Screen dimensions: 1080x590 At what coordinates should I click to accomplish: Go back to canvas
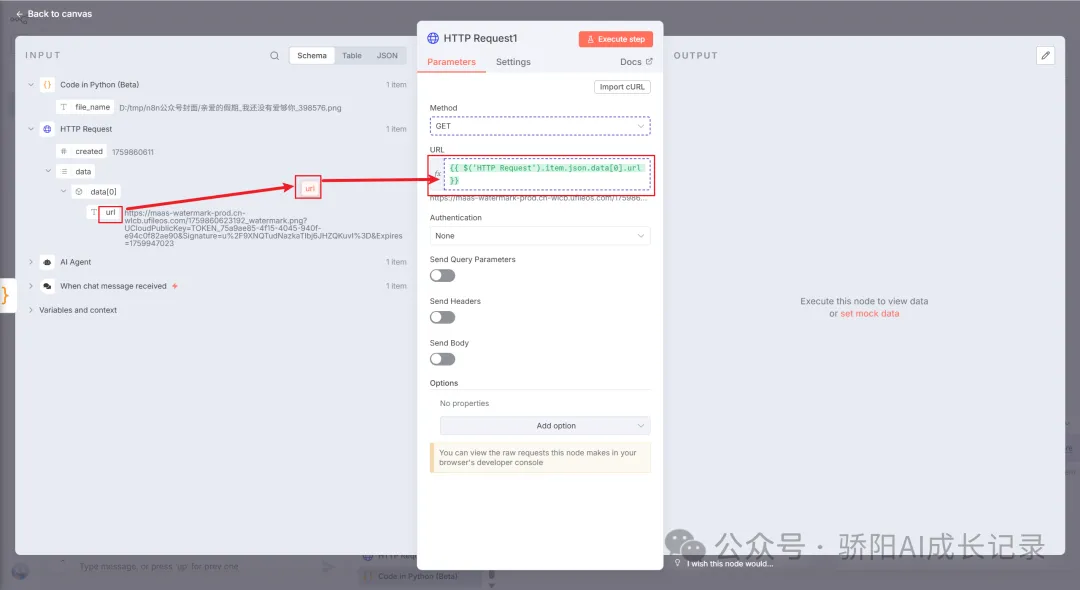coord(54,14)
